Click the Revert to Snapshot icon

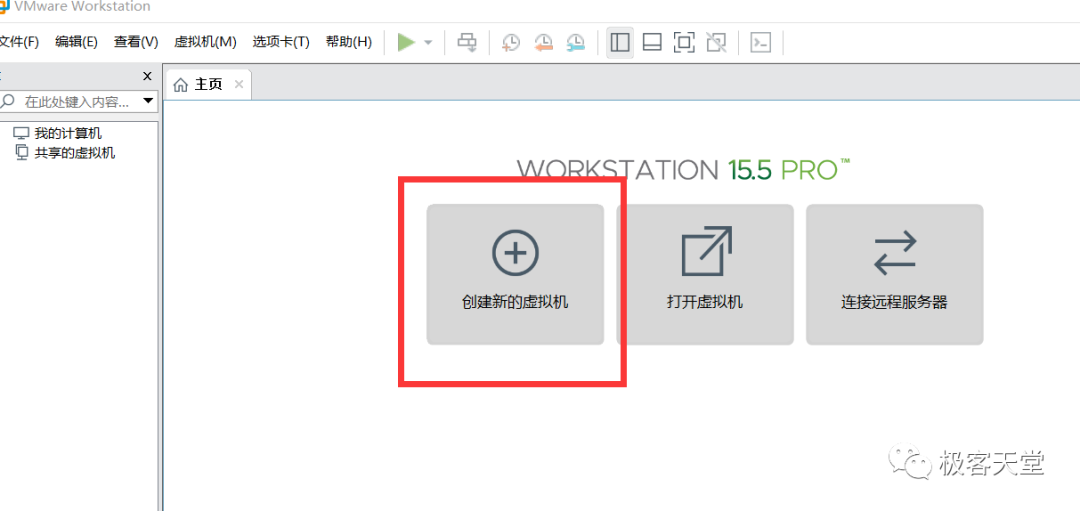(543, 43)
